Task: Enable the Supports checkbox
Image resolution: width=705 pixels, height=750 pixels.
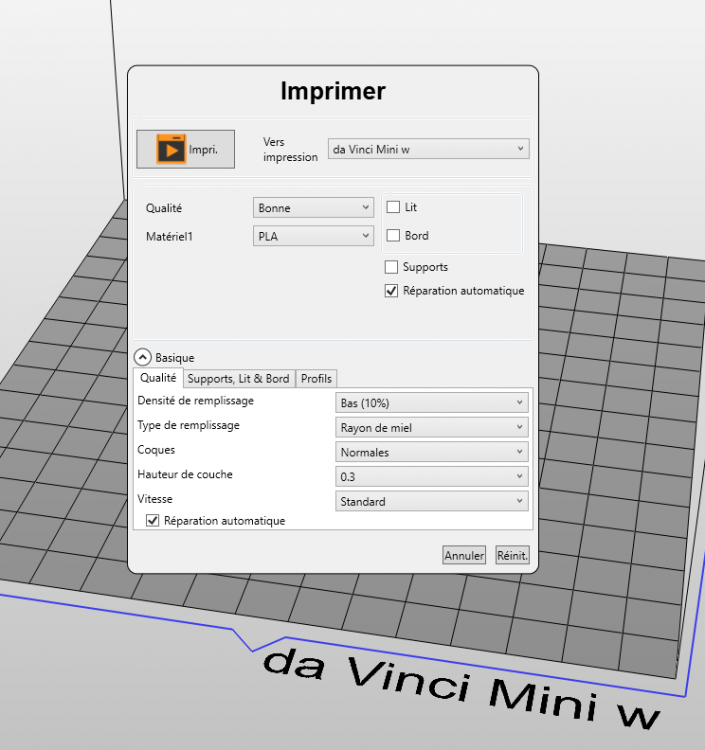Action: [x=391, y=267]
